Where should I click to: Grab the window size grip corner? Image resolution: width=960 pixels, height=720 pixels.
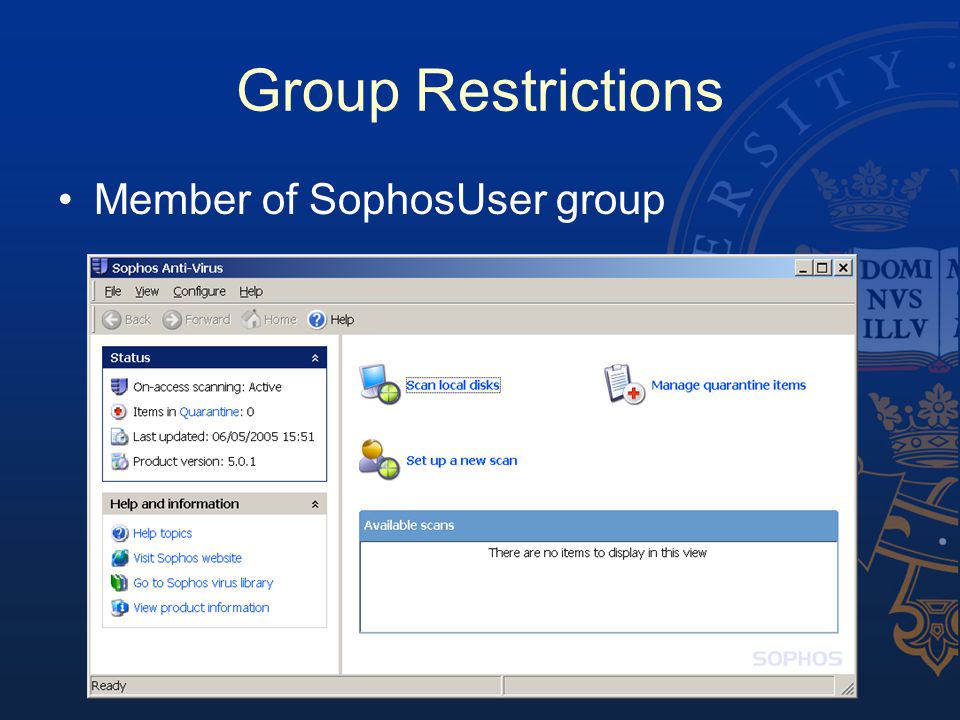click(847, 688)
